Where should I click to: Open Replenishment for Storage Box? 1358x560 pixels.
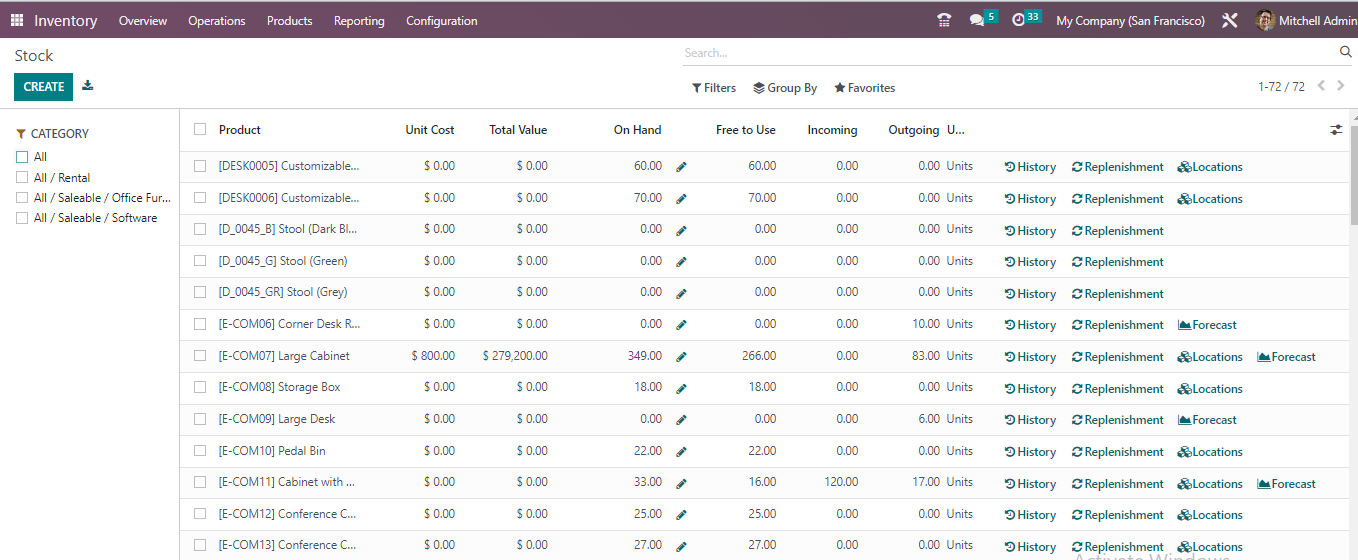[x=1117, y=389]
